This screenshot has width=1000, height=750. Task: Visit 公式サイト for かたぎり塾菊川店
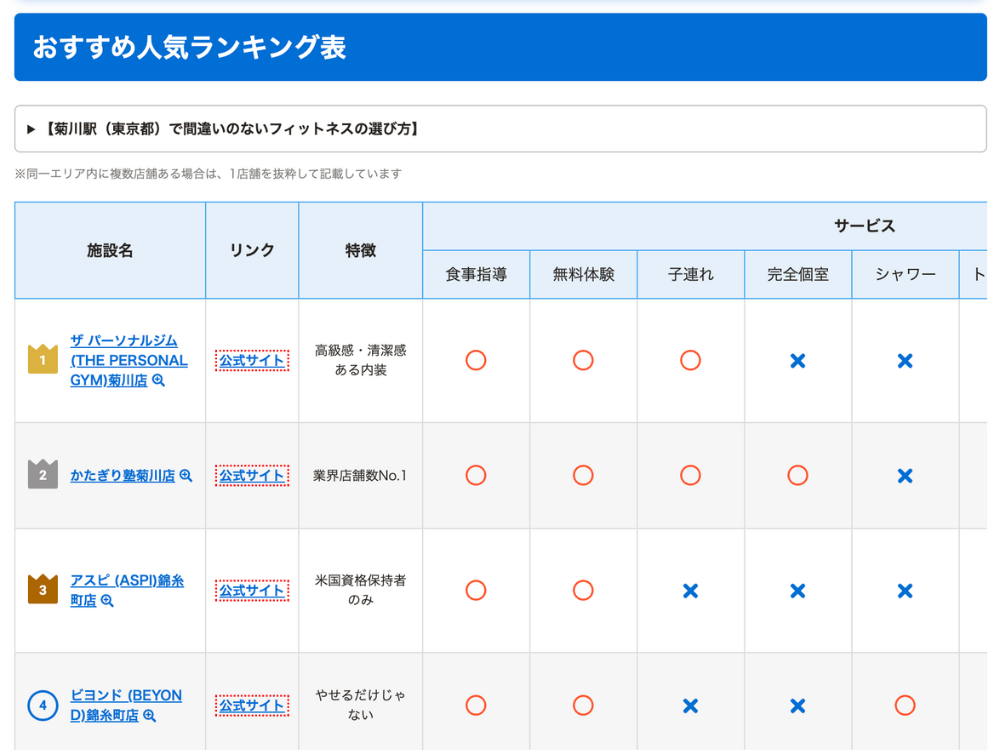coord(252,476)
